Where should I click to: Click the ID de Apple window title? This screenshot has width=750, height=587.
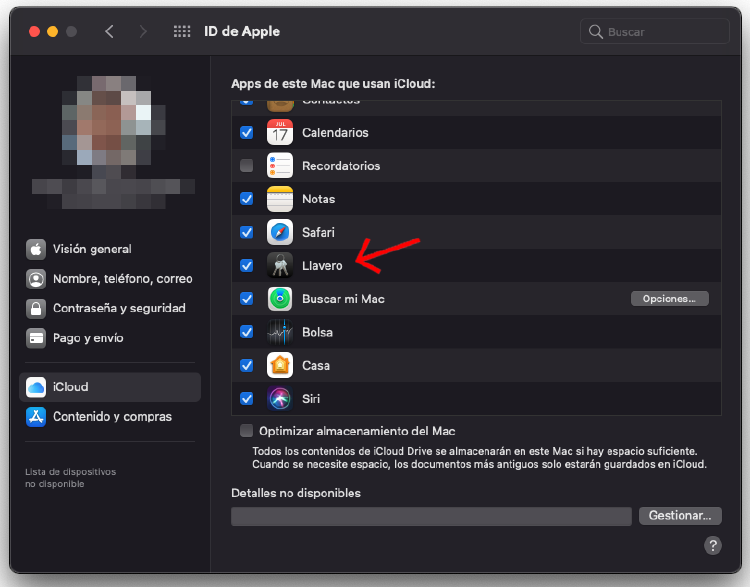[242, 32]
